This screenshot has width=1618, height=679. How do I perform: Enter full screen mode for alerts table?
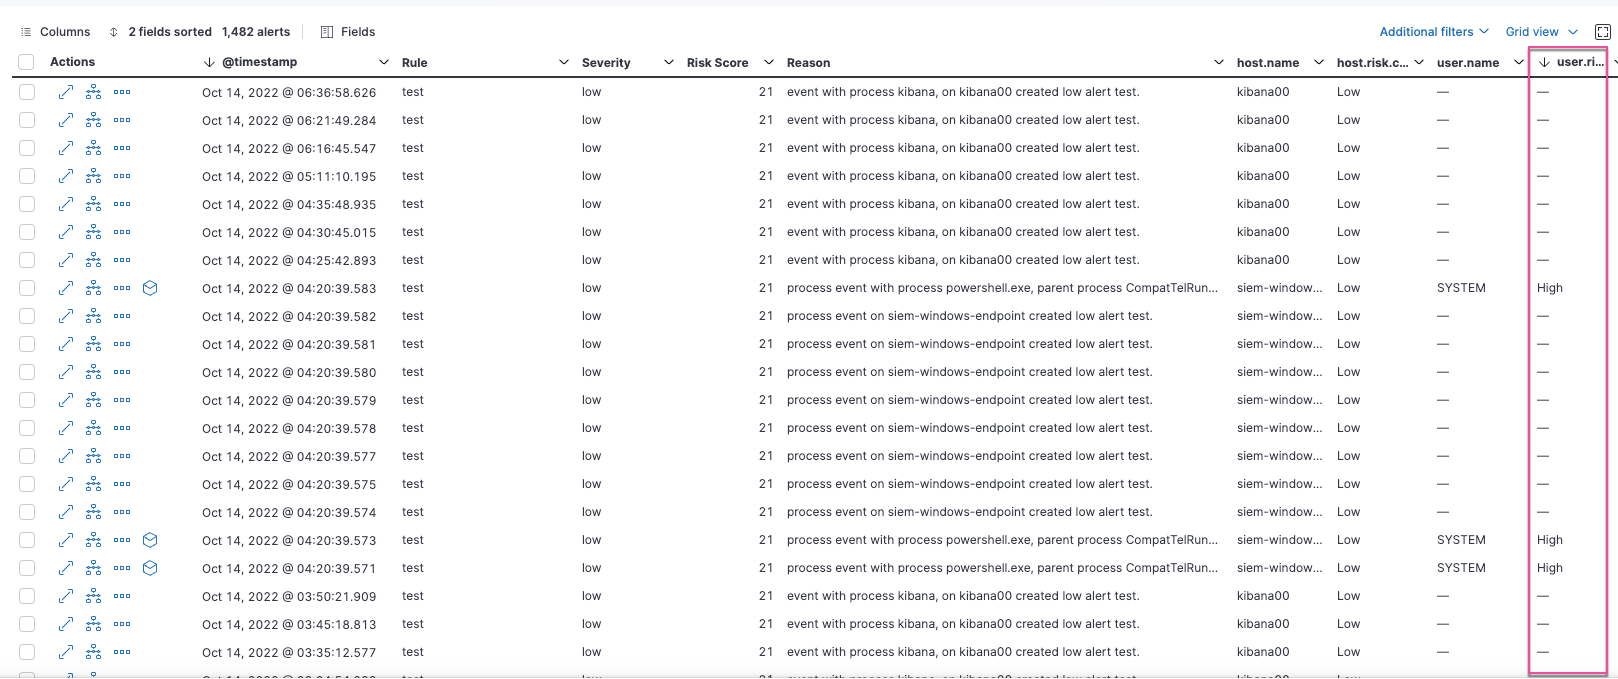point(1602,32)
